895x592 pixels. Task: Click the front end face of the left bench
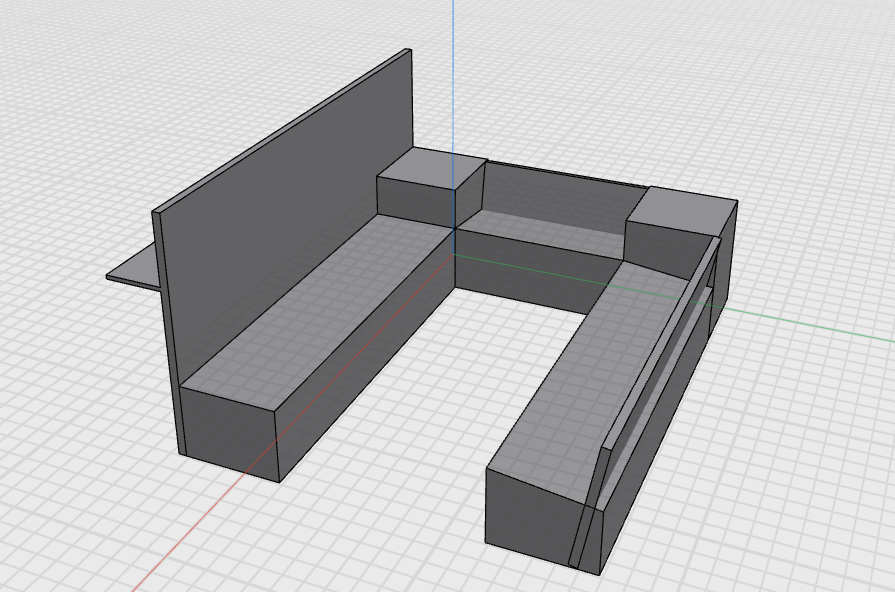[x=229, y=434]
